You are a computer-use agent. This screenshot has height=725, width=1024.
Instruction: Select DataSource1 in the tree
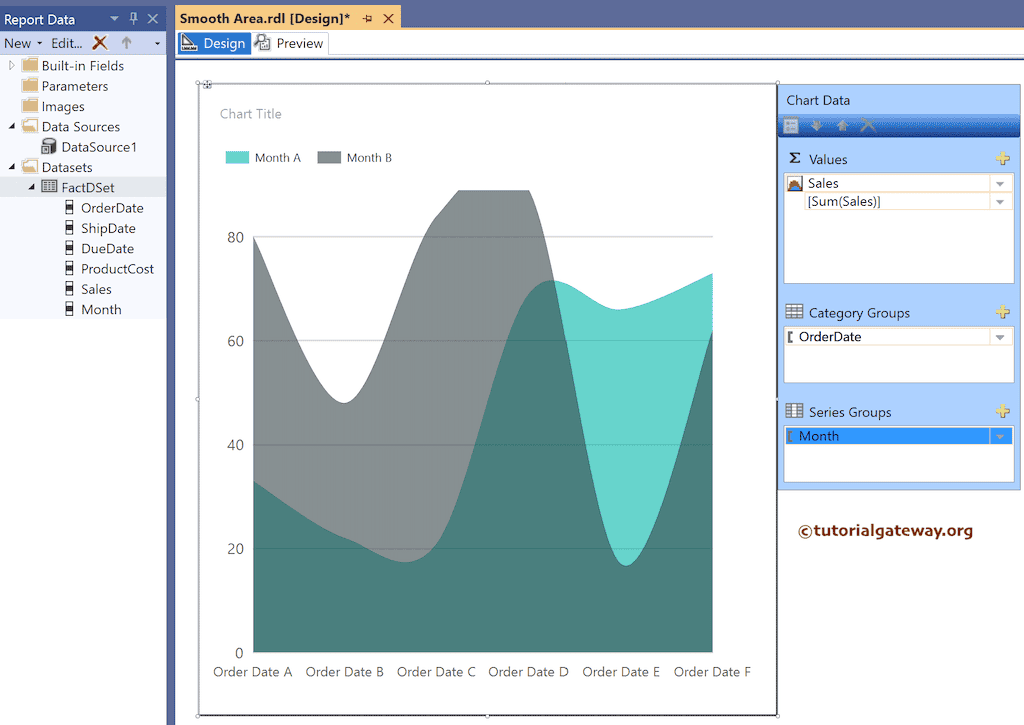99,147
